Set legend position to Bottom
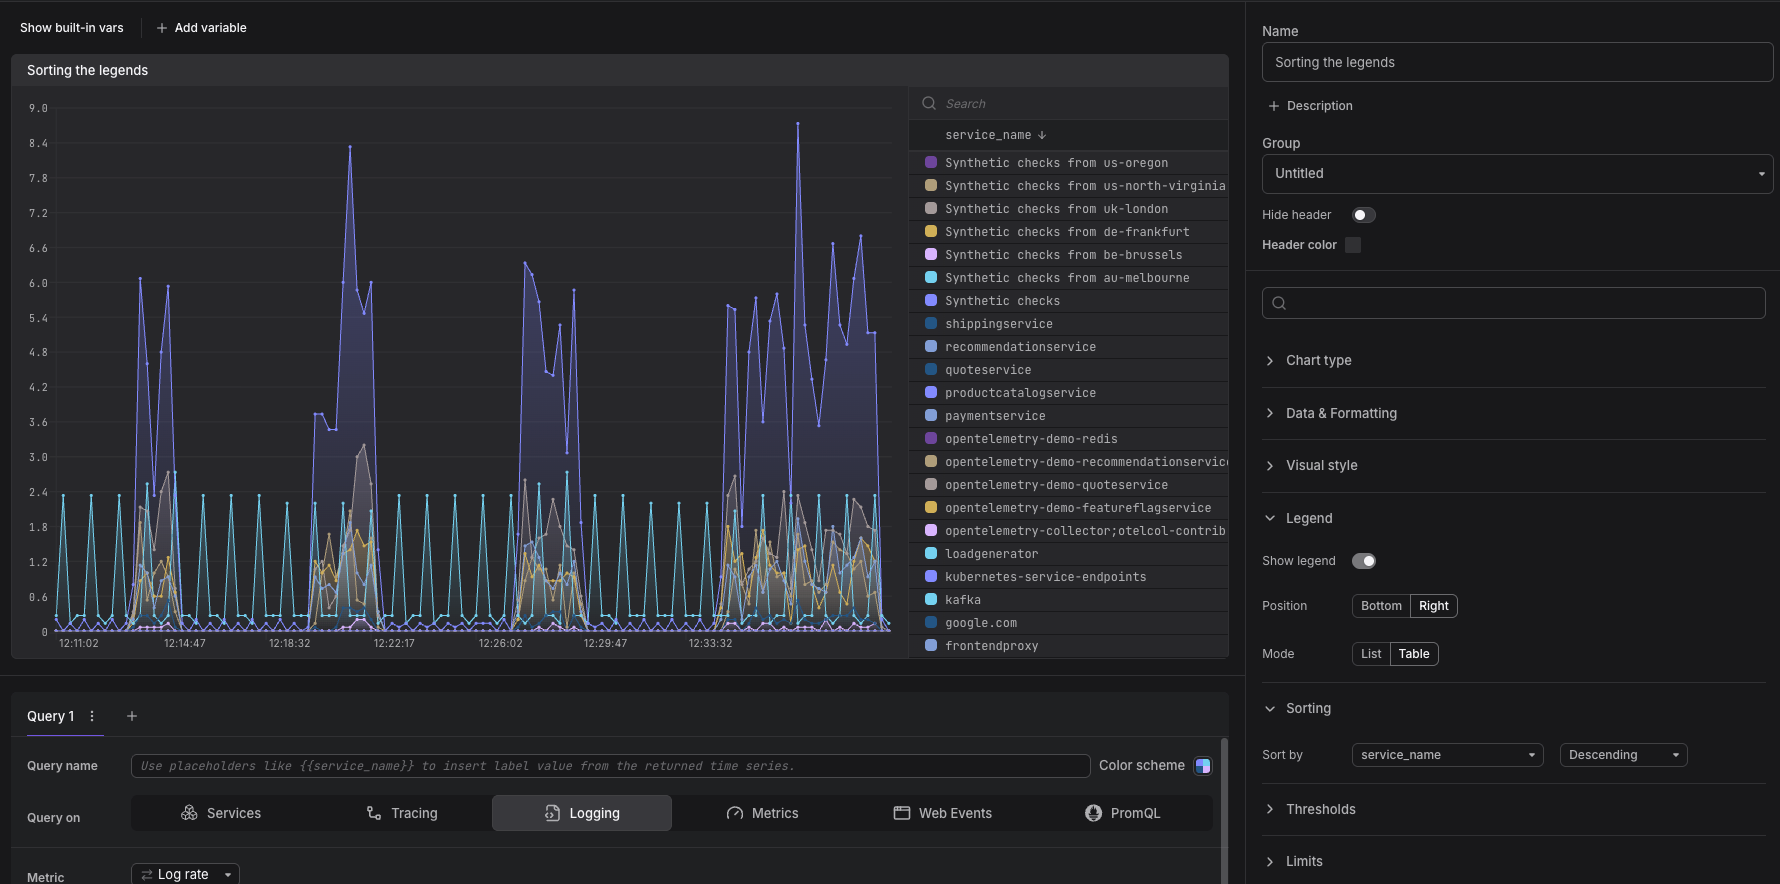Image resolution: width=1780 pixels, height=884 pixels. (x=1381, y=606)
